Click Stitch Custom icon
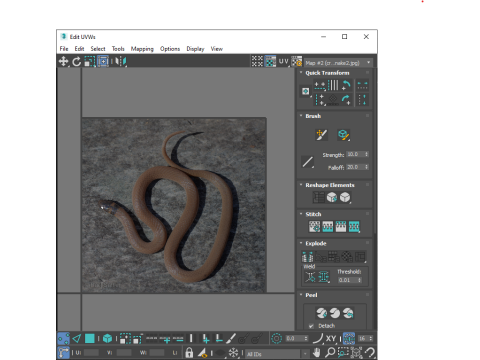480x360 pixels. click(354, 227)
